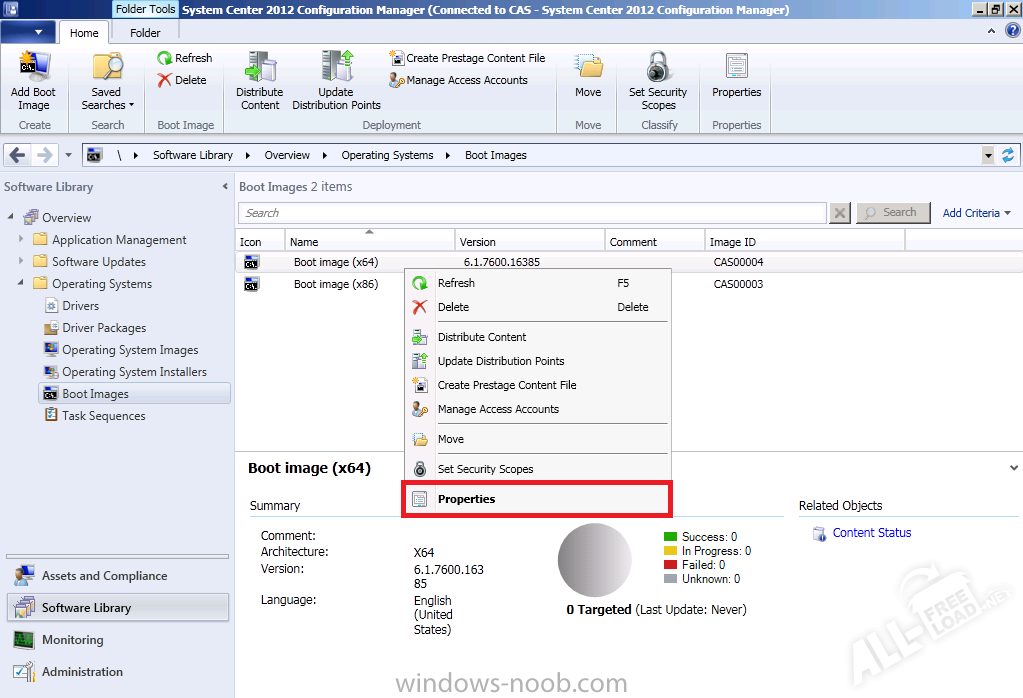
Task: Click the Search button
Action: click(891, 213)
